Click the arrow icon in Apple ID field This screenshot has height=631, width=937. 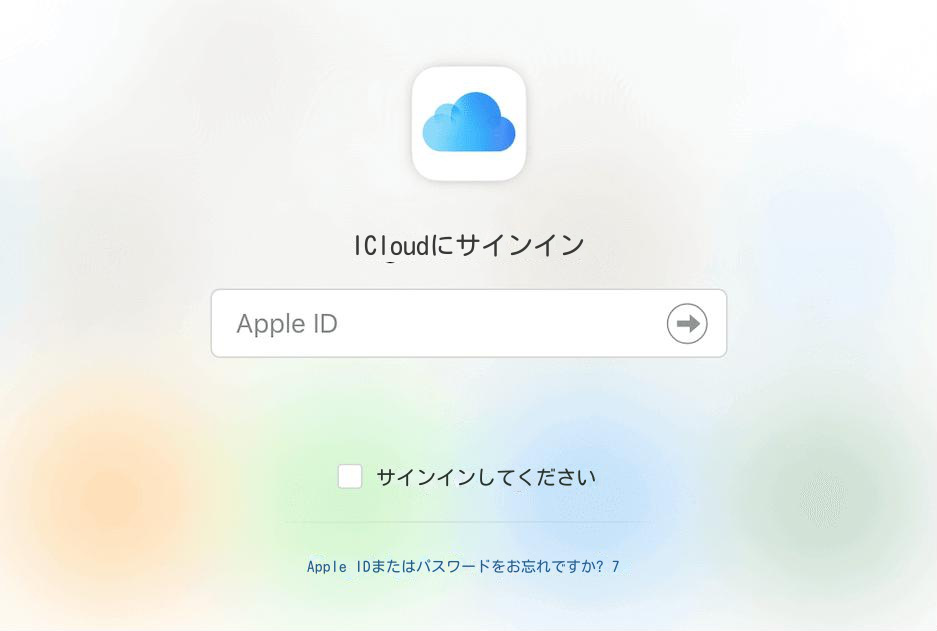click(x=687, y=324)
